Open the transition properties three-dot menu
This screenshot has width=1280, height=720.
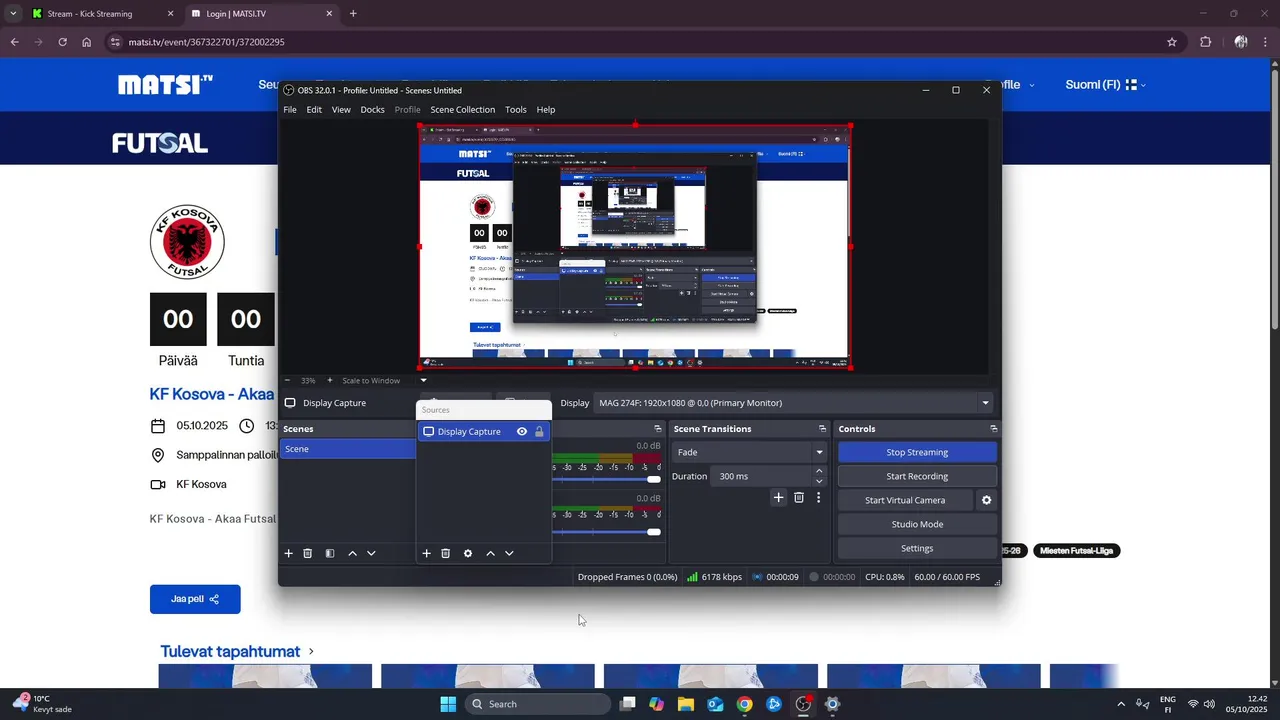click(x=818, y=497)
